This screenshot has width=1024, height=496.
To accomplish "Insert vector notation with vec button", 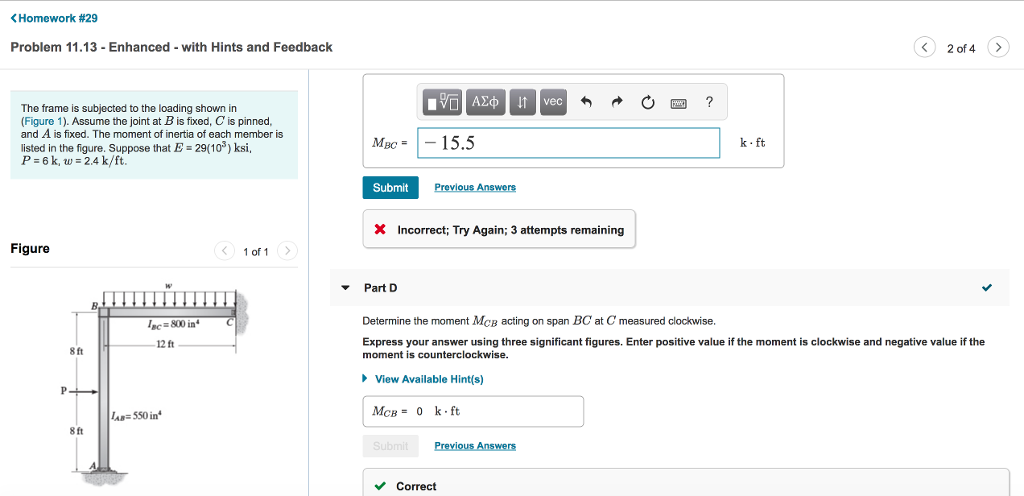I will (x=553, y=102).
